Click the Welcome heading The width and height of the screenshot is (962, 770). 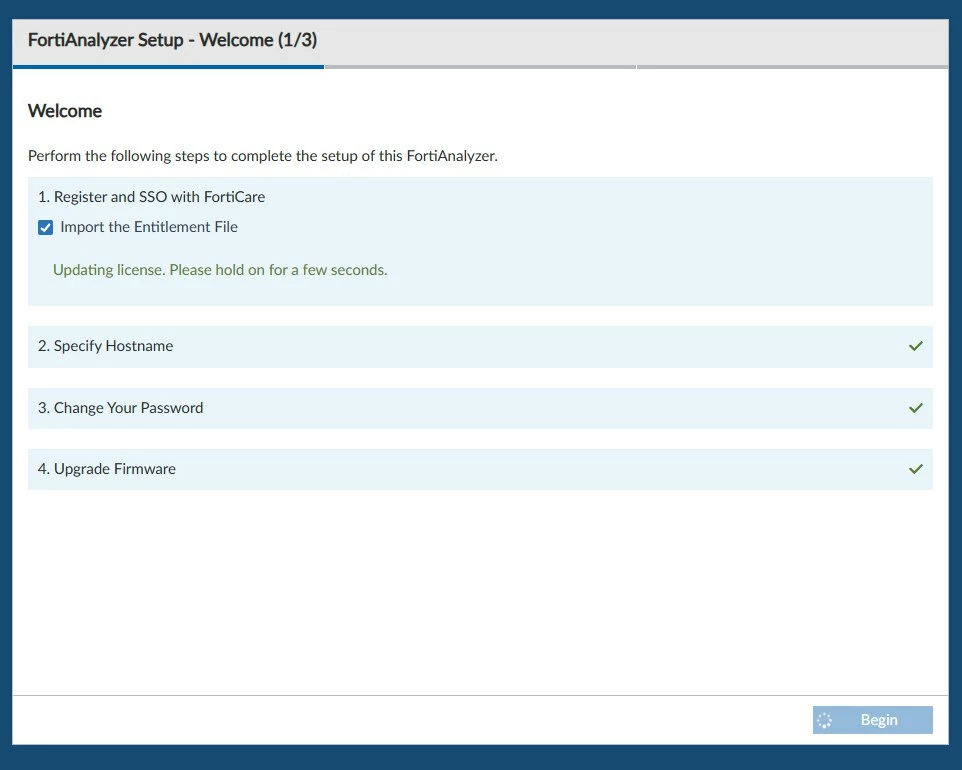click(x=65, y=111)
